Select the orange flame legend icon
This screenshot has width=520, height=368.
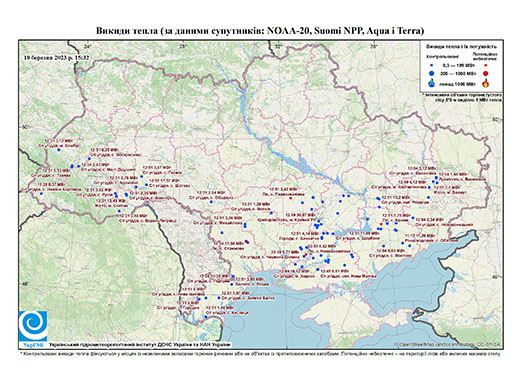(x=485, y=83)
